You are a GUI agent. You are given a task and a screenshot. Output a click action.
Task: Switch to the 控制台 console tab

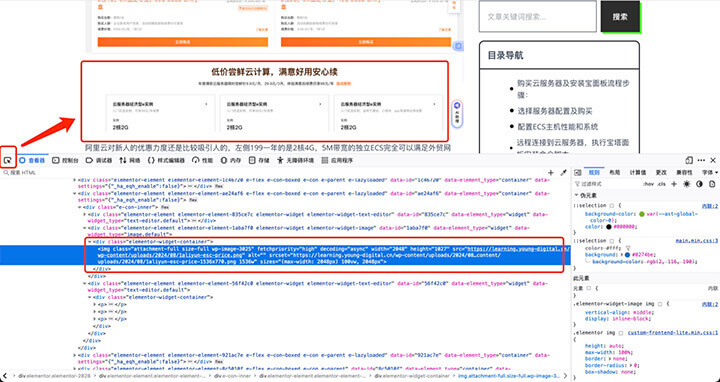66,160
